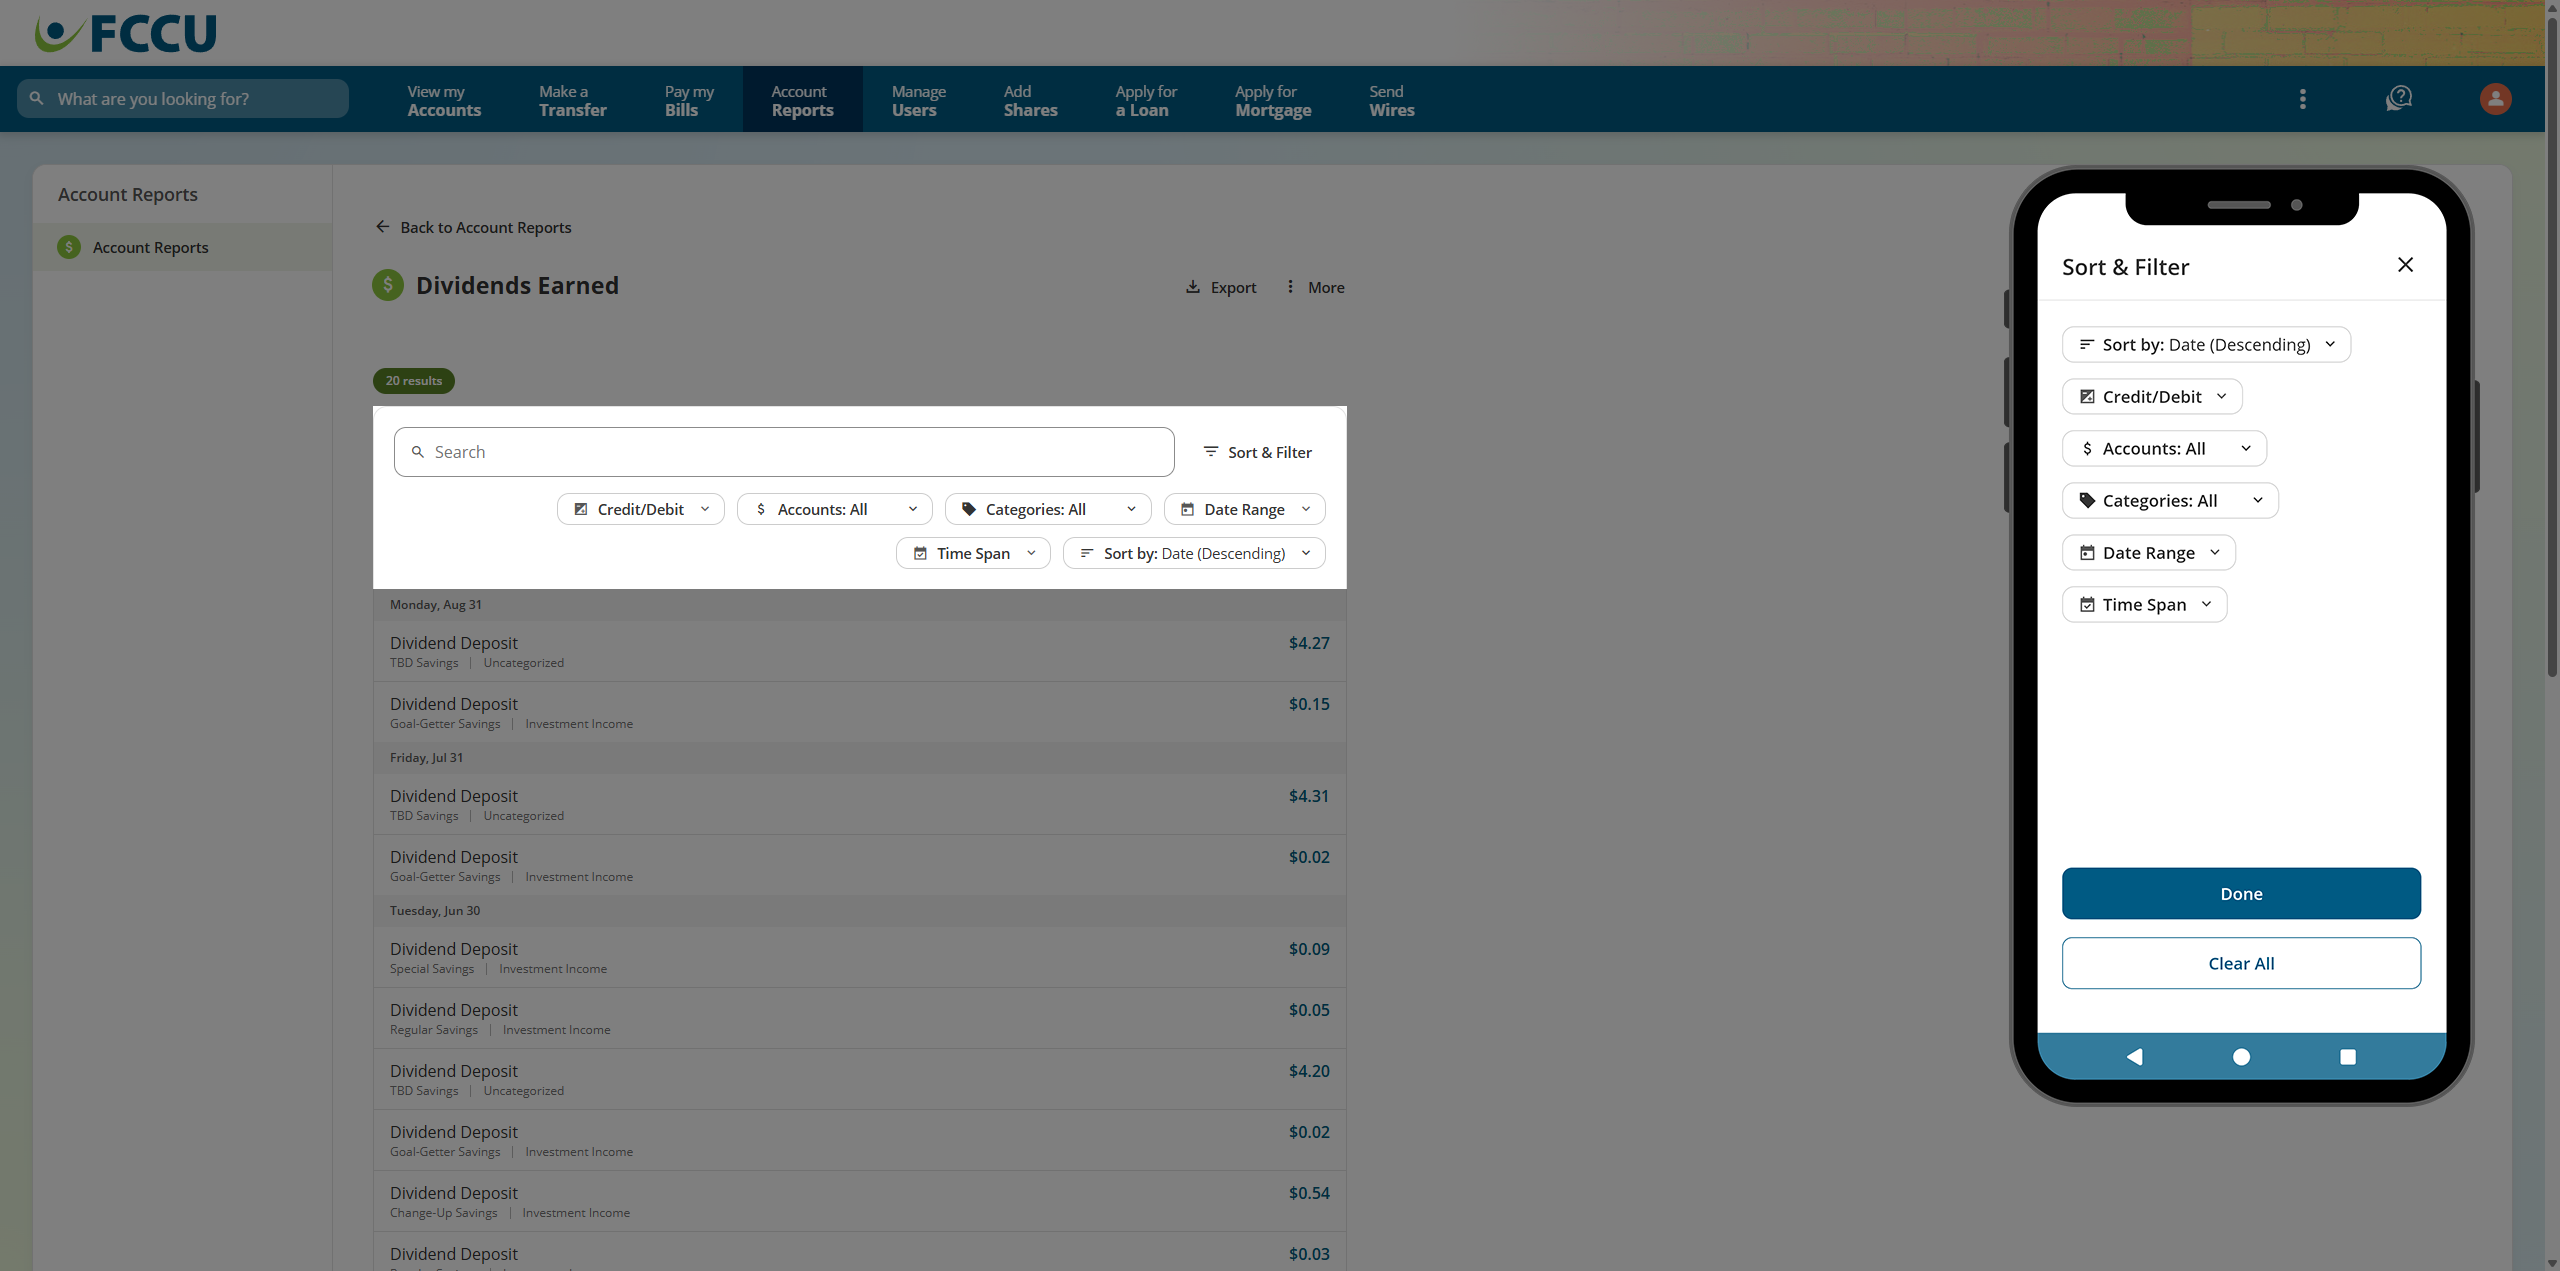This screenshot has width=2560, height=1271.
Task: Click the tag icon in main Categories filter
Action: [x=969, y=509]
